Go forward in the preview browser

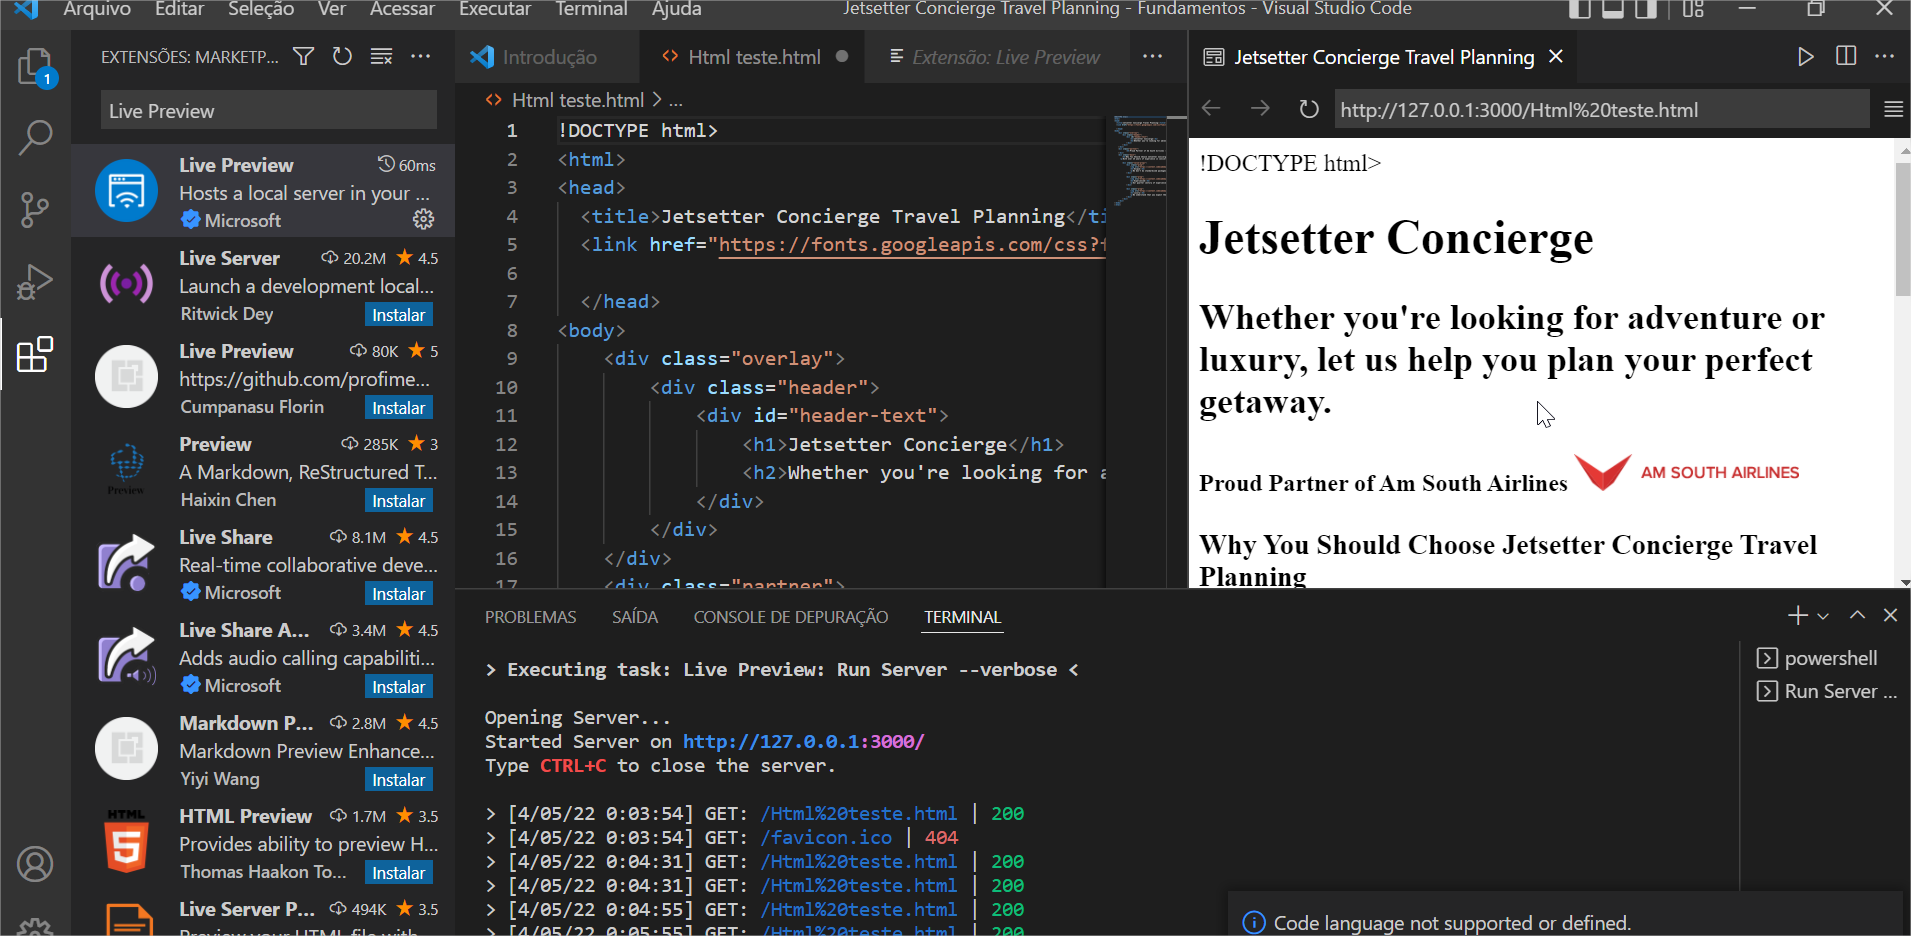[1260, 108]
